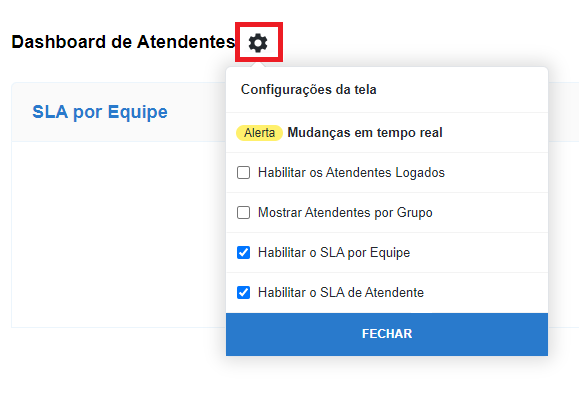
Task: Click the empty body of SLA por Equipe card
Action: click(x=118, y=234)
